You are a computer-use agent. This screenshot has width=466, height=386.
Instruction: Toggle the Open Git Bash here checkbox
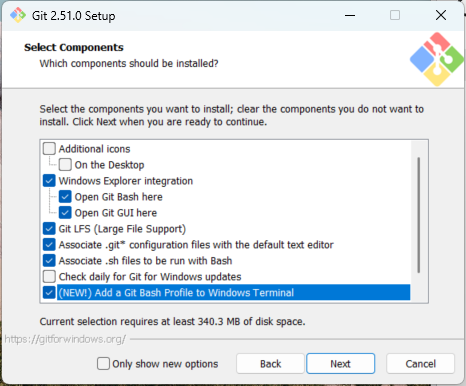65,197
